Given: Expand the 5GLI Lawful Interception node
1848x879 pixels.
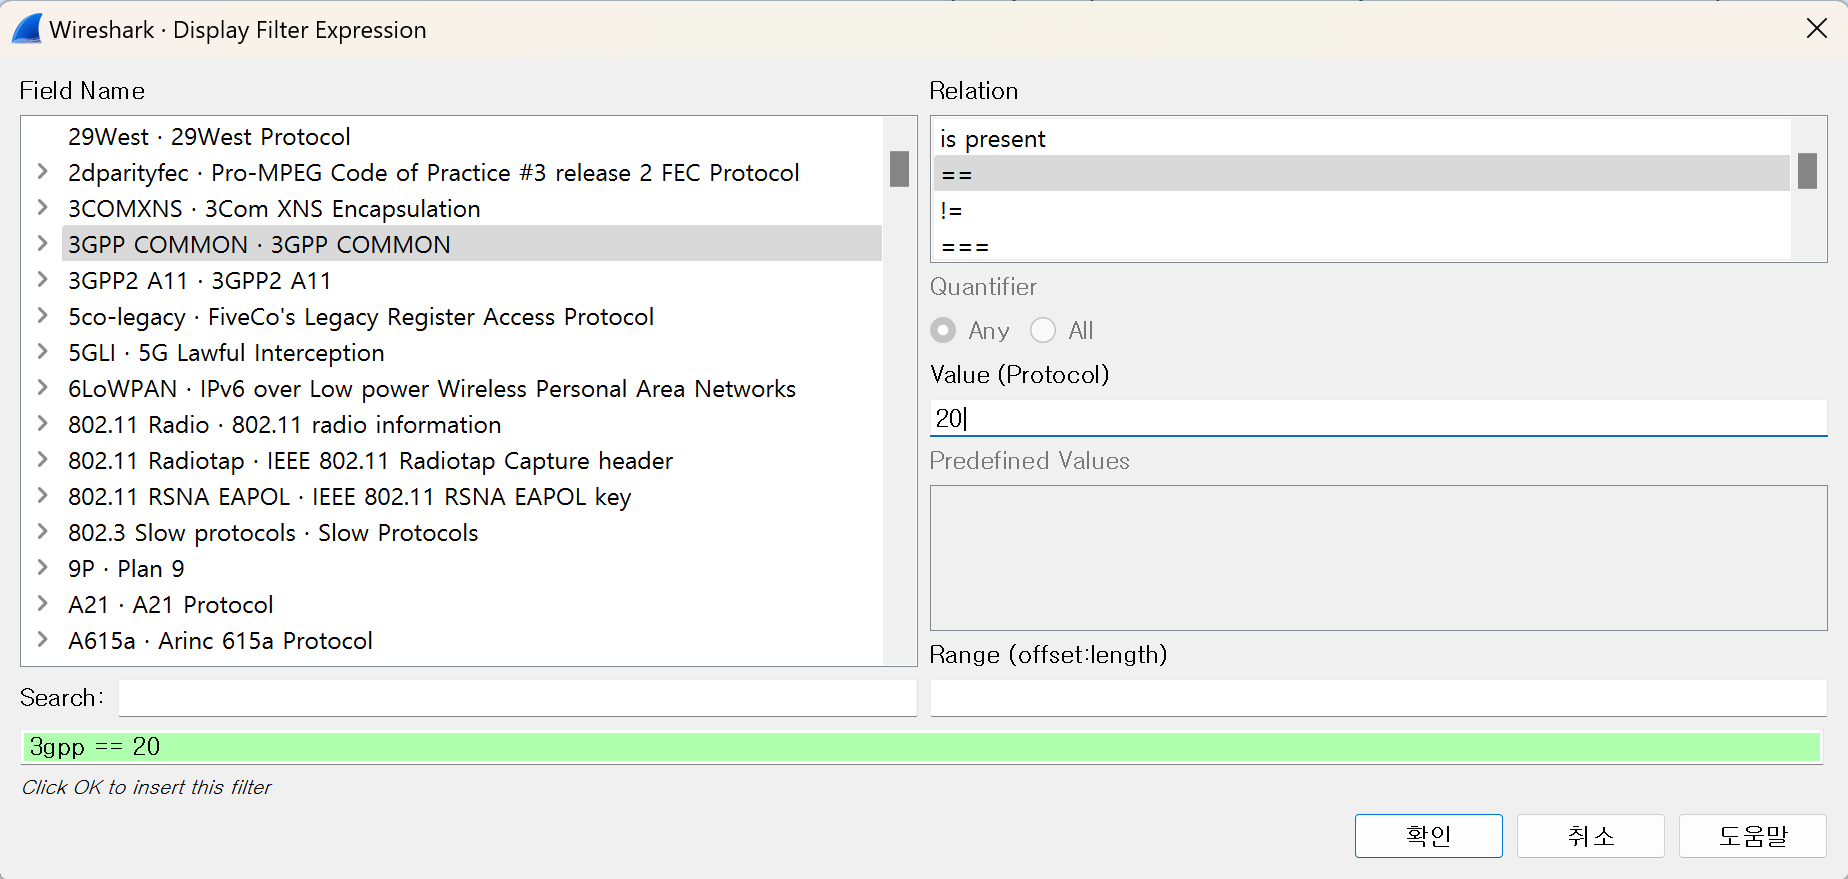Looking at the screenshot, I should click(42, 352).
